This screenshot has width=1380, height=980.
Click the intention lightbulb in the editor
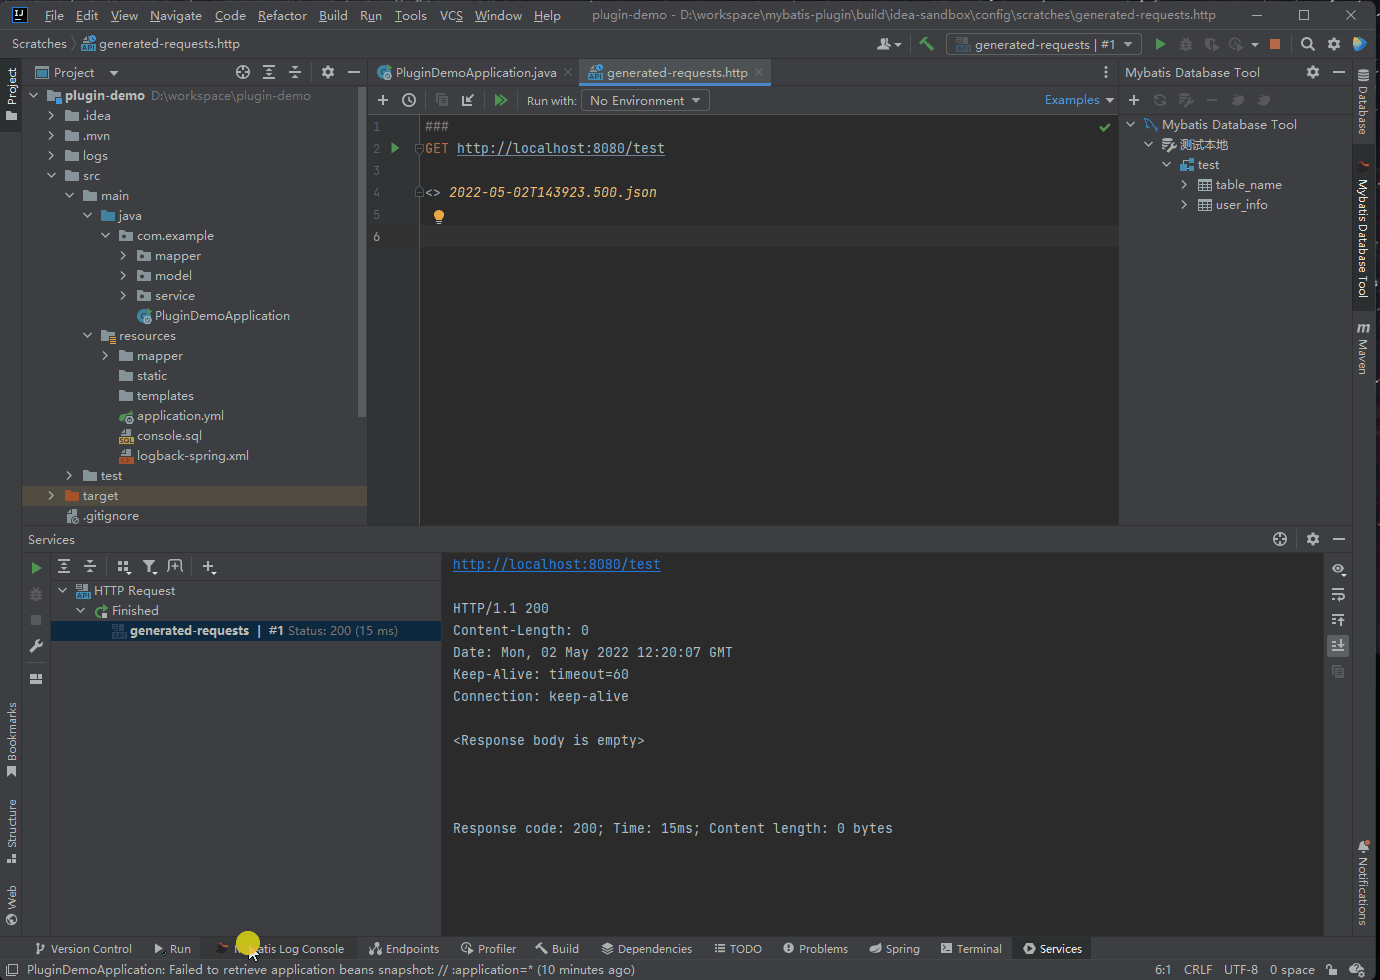(x=438, y=216)
